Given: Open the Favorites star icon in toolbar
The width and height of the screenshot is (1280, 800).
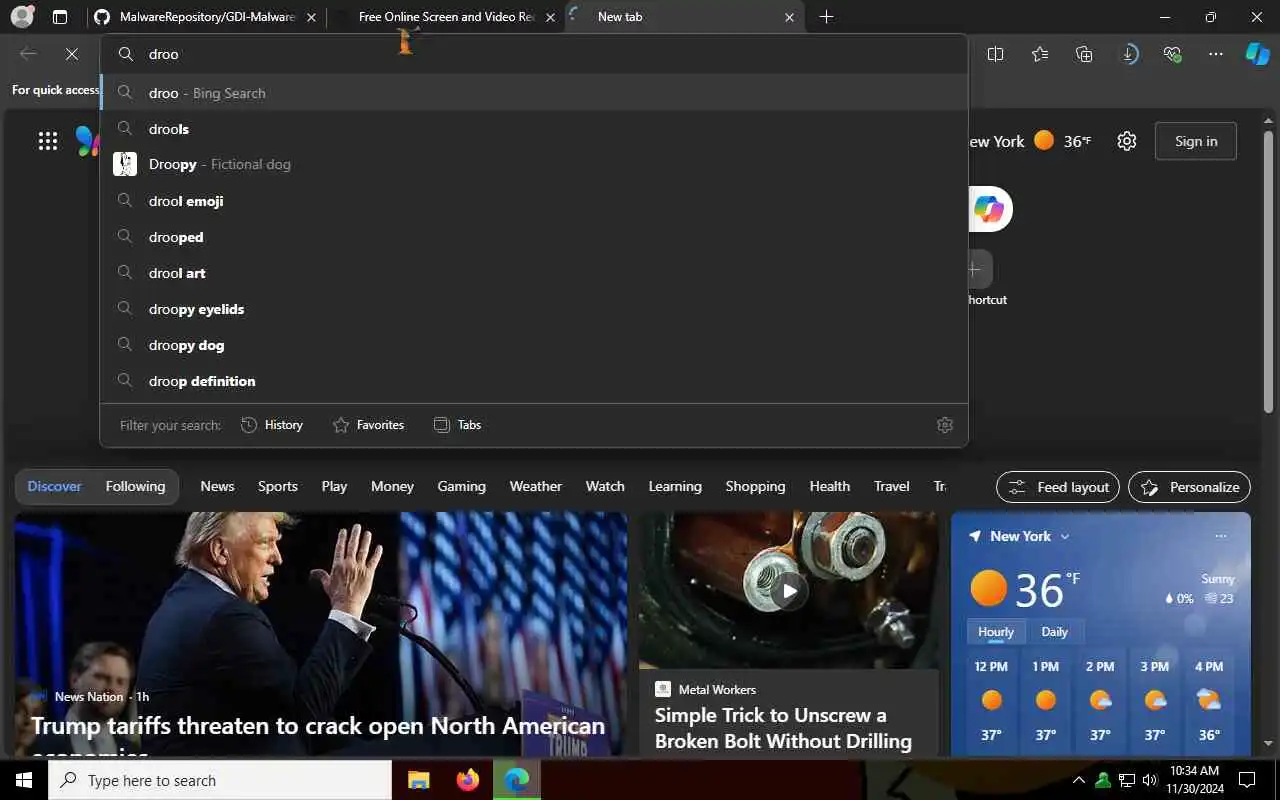Looking at the screenshot, I should [1040, 54].
